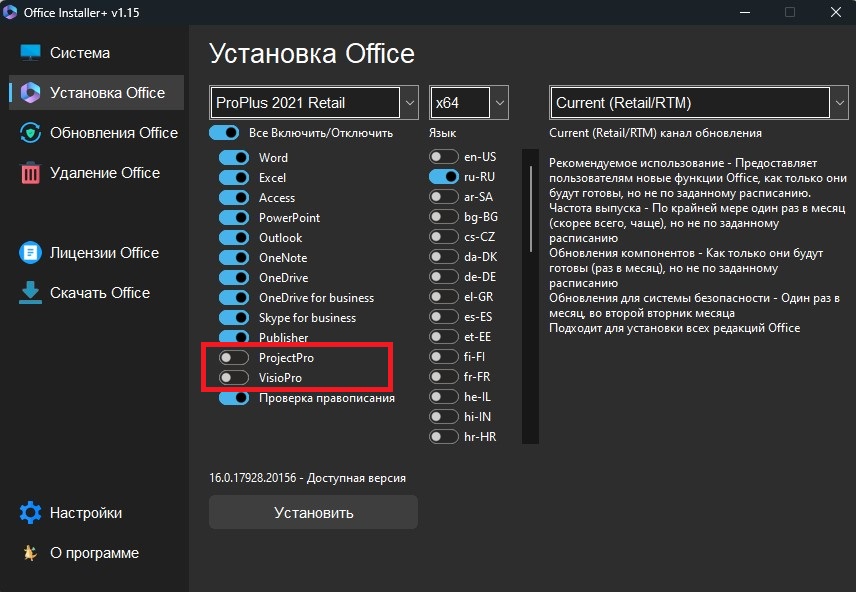Click the Установить button
The image size is (856, 592).
coord(313,512)
